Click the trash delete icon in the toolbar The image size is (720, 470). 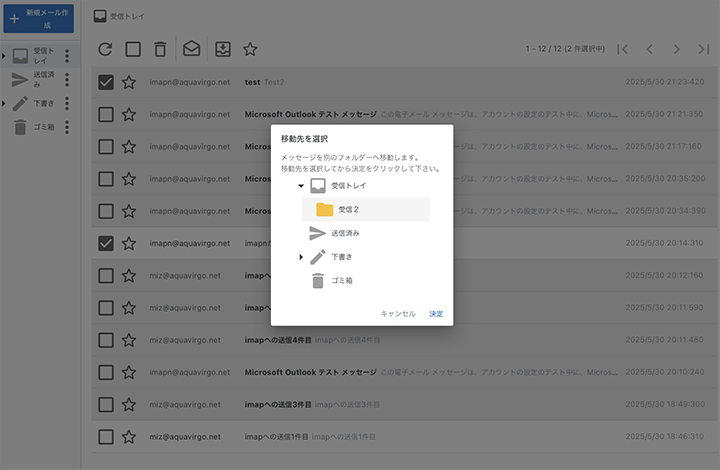pyautogui.click(x=160, y=49)
